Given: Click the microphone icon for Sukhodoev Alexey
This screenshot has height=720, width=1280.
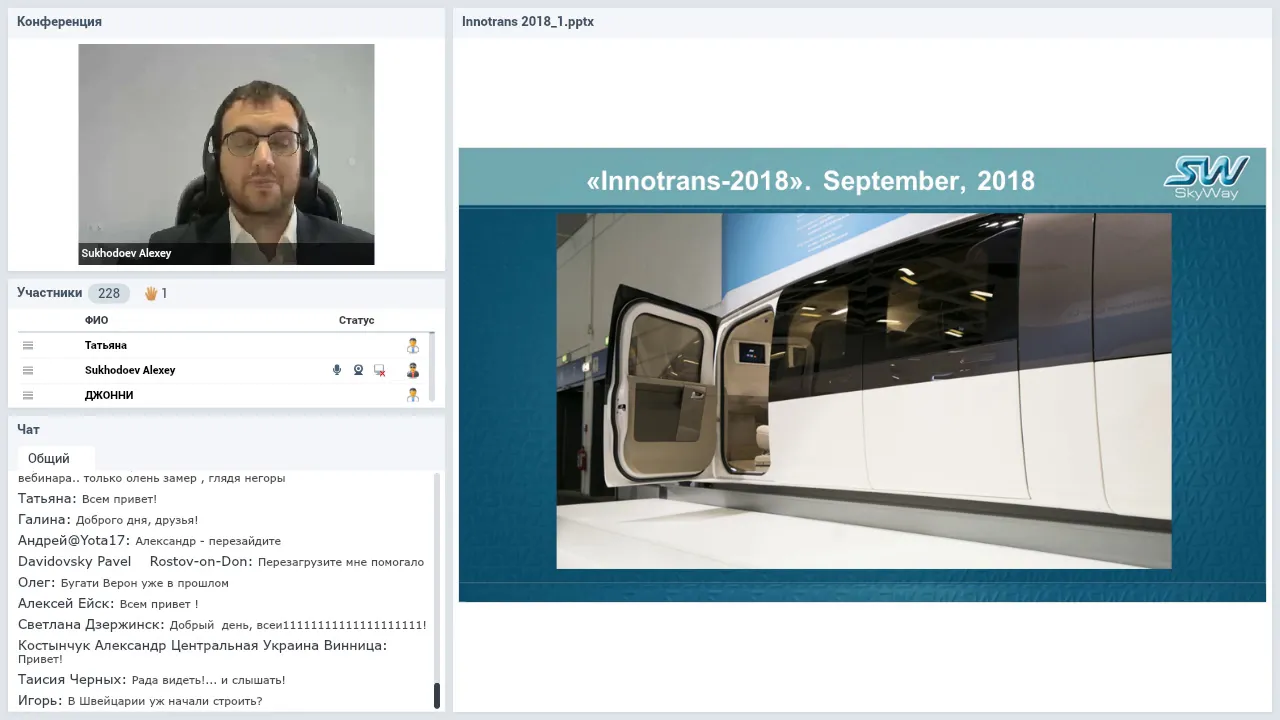Looking at the screenshot, I should pyautogui.click(x=337, y=370).
